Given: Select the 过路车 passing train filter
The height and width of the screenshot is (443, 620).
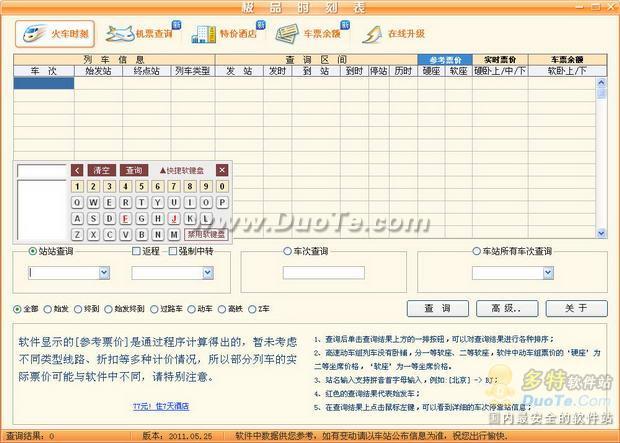Looking at the screenshot, I should tap(154, 309).
